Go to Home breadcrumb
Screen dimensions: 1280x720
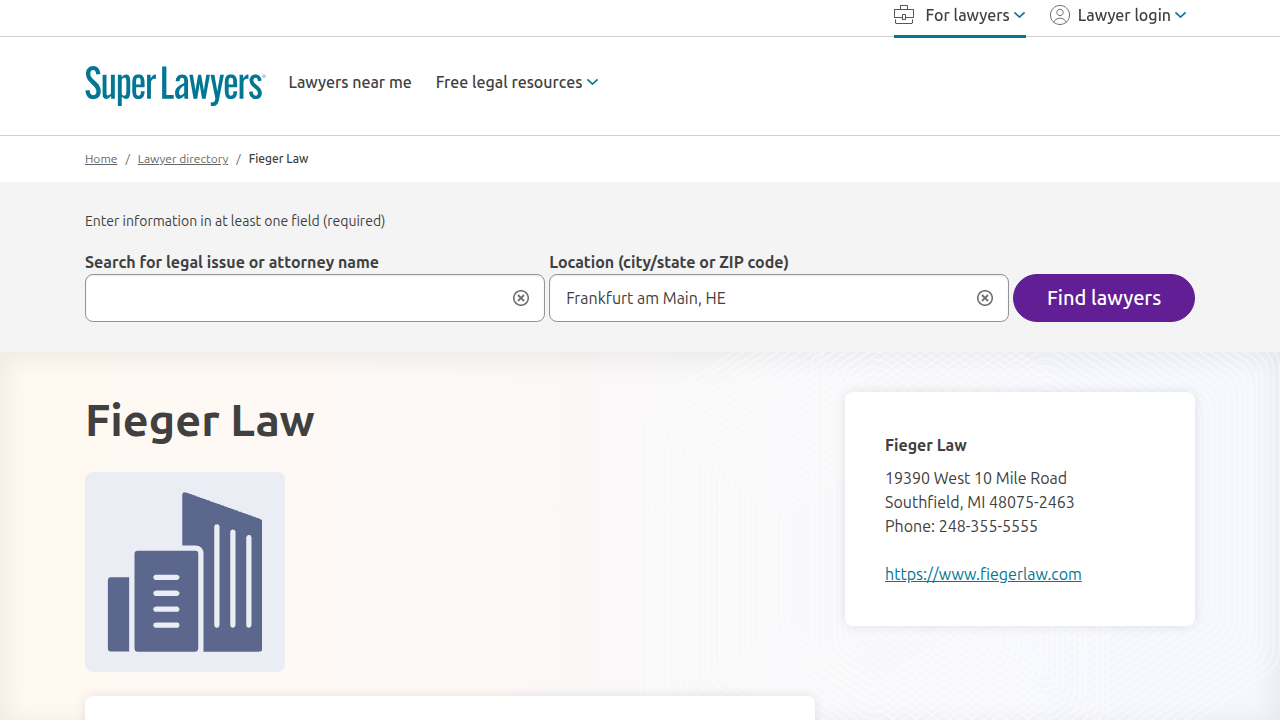pos(101,159)
